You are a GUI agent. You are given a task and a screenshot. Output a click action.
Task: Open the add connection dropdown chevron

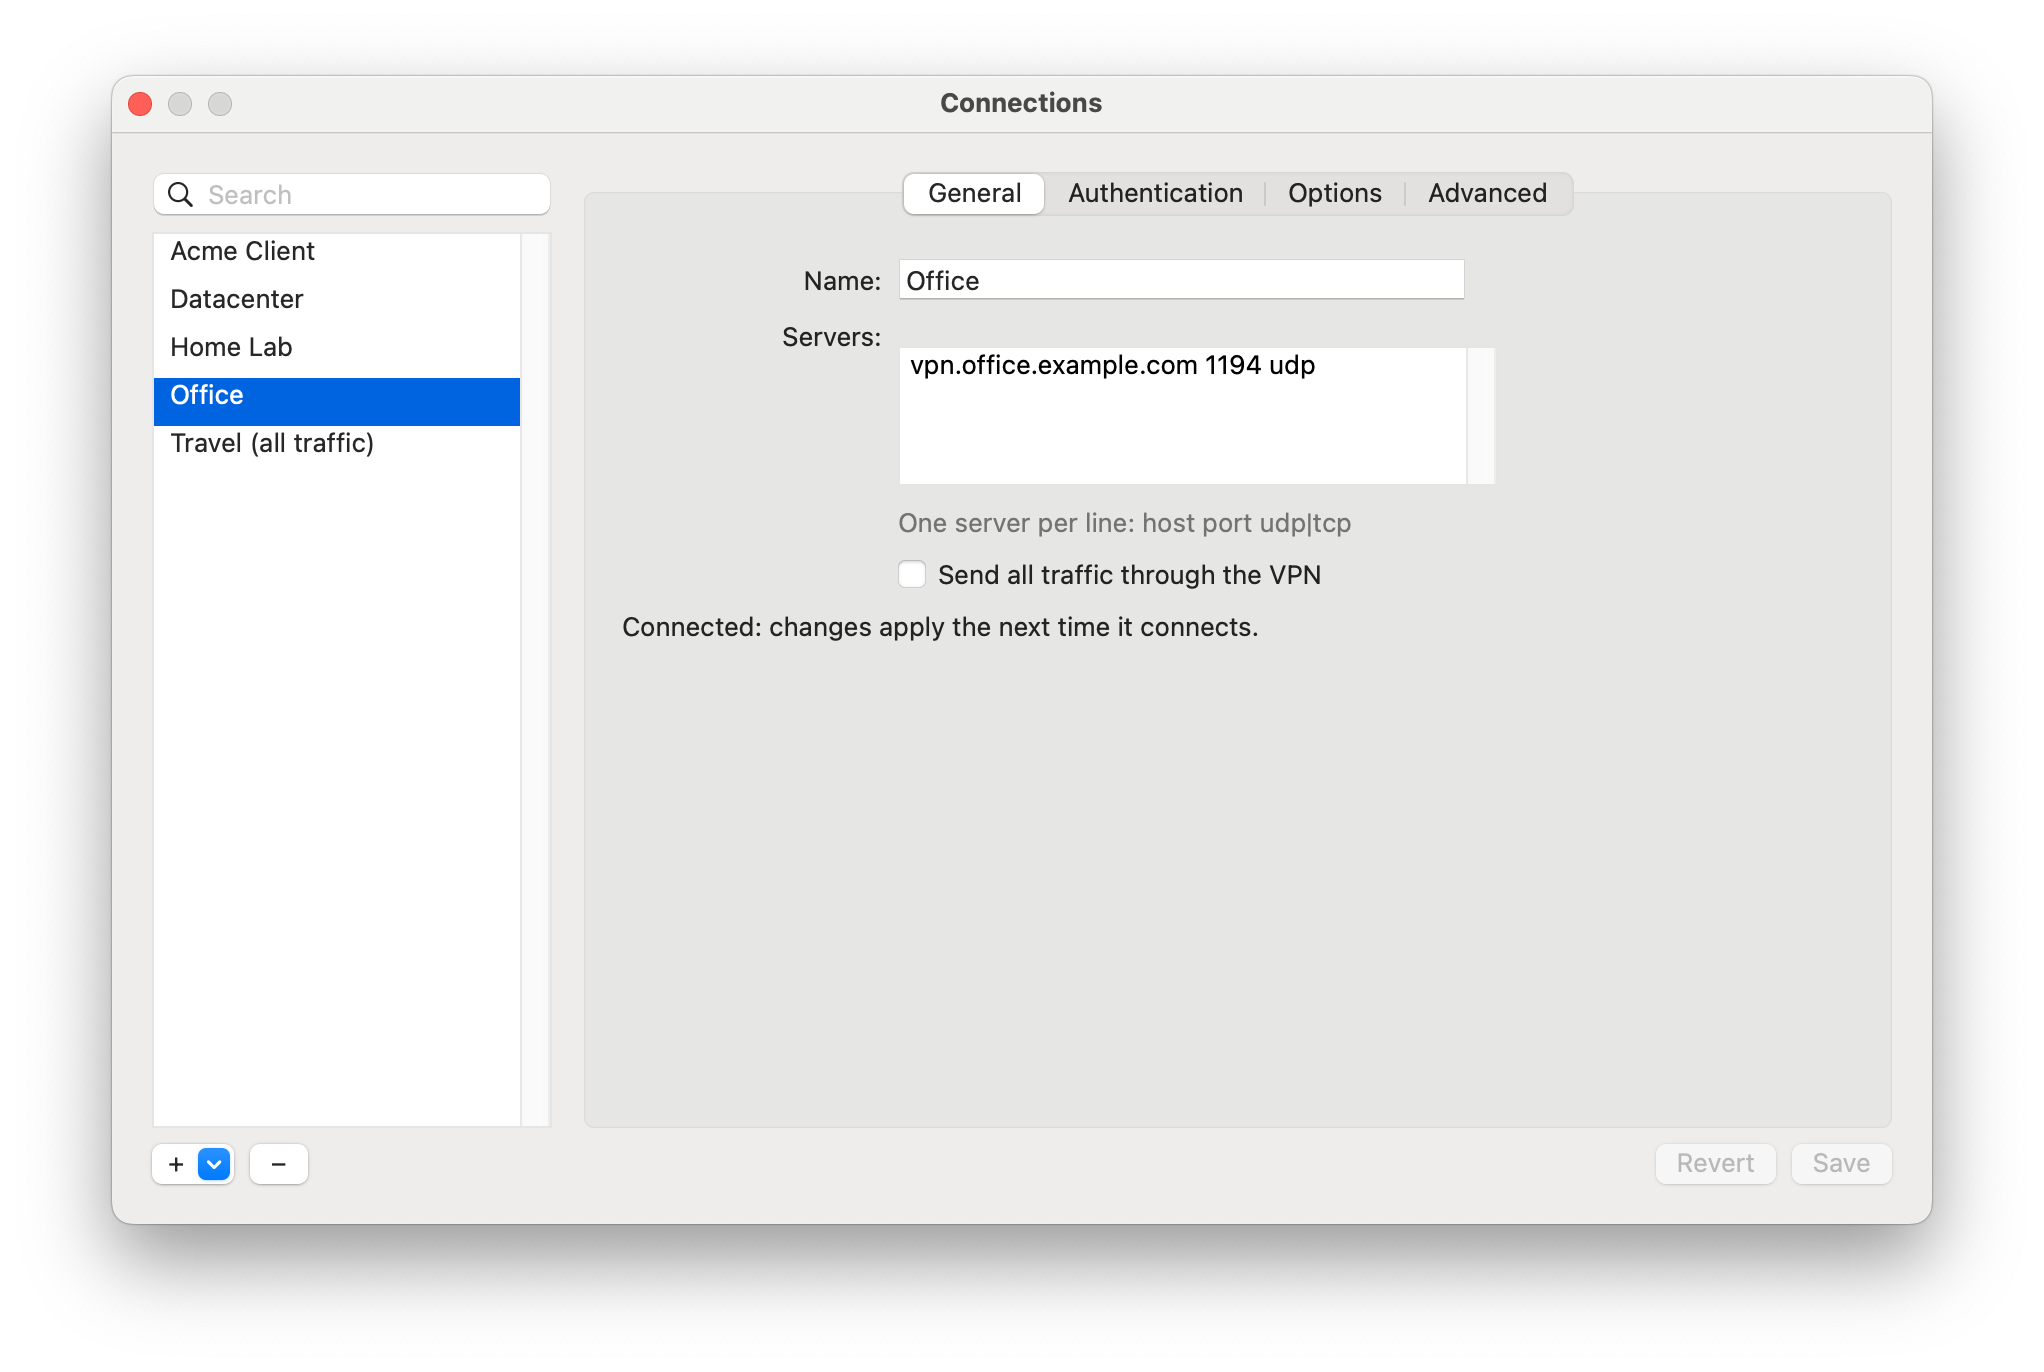point(214,1164)
